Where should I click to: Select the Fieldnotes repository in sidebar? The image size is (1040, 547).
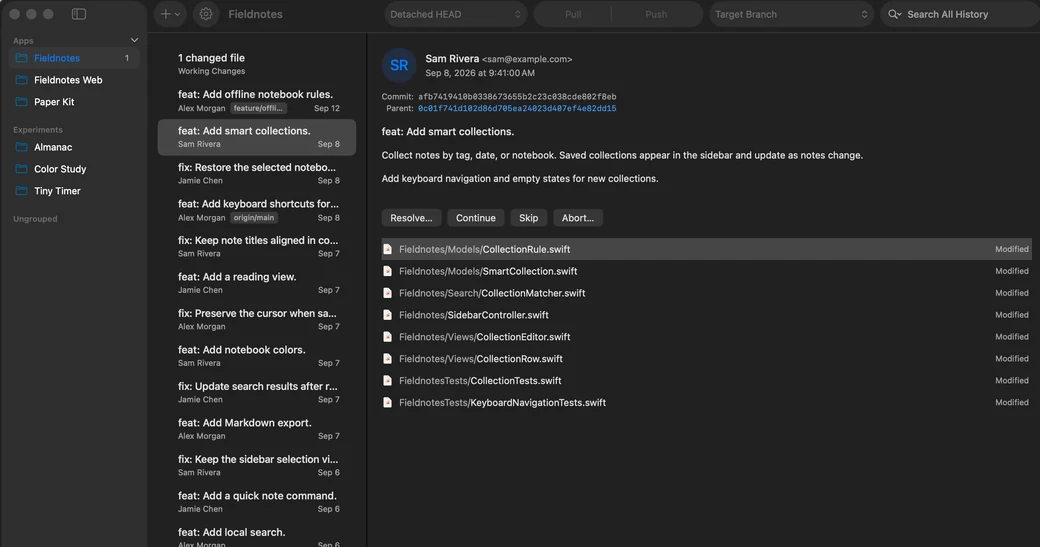[74, 58]
